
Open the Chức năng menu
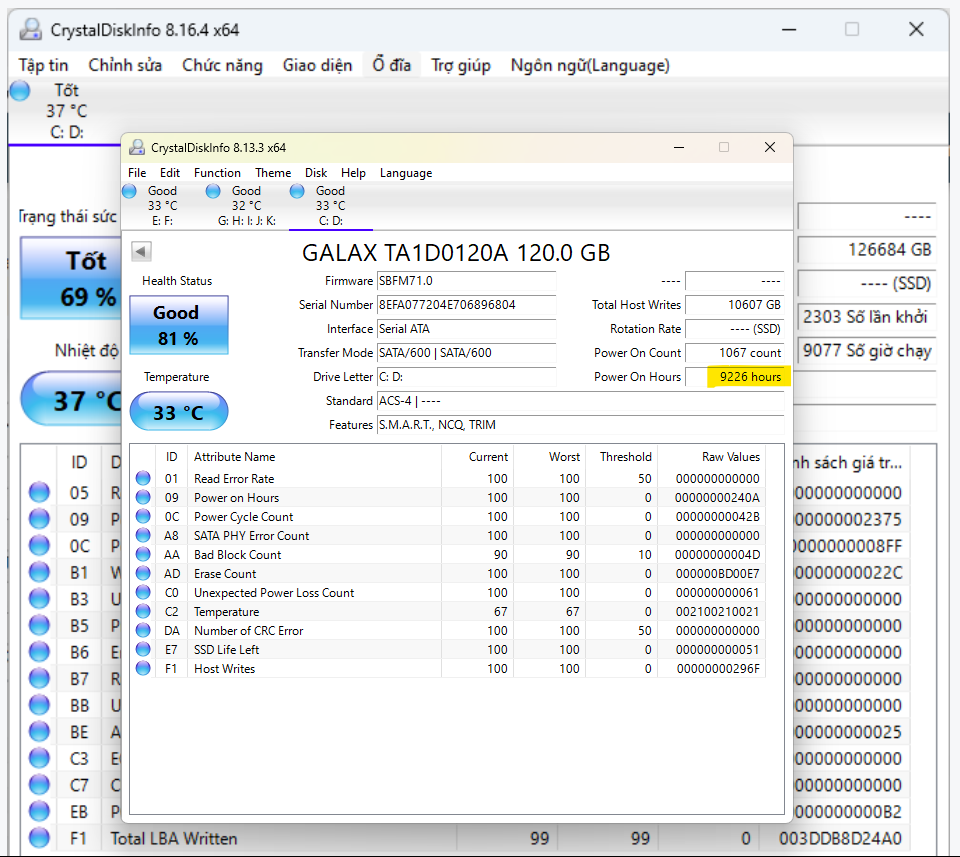point(222,65)
